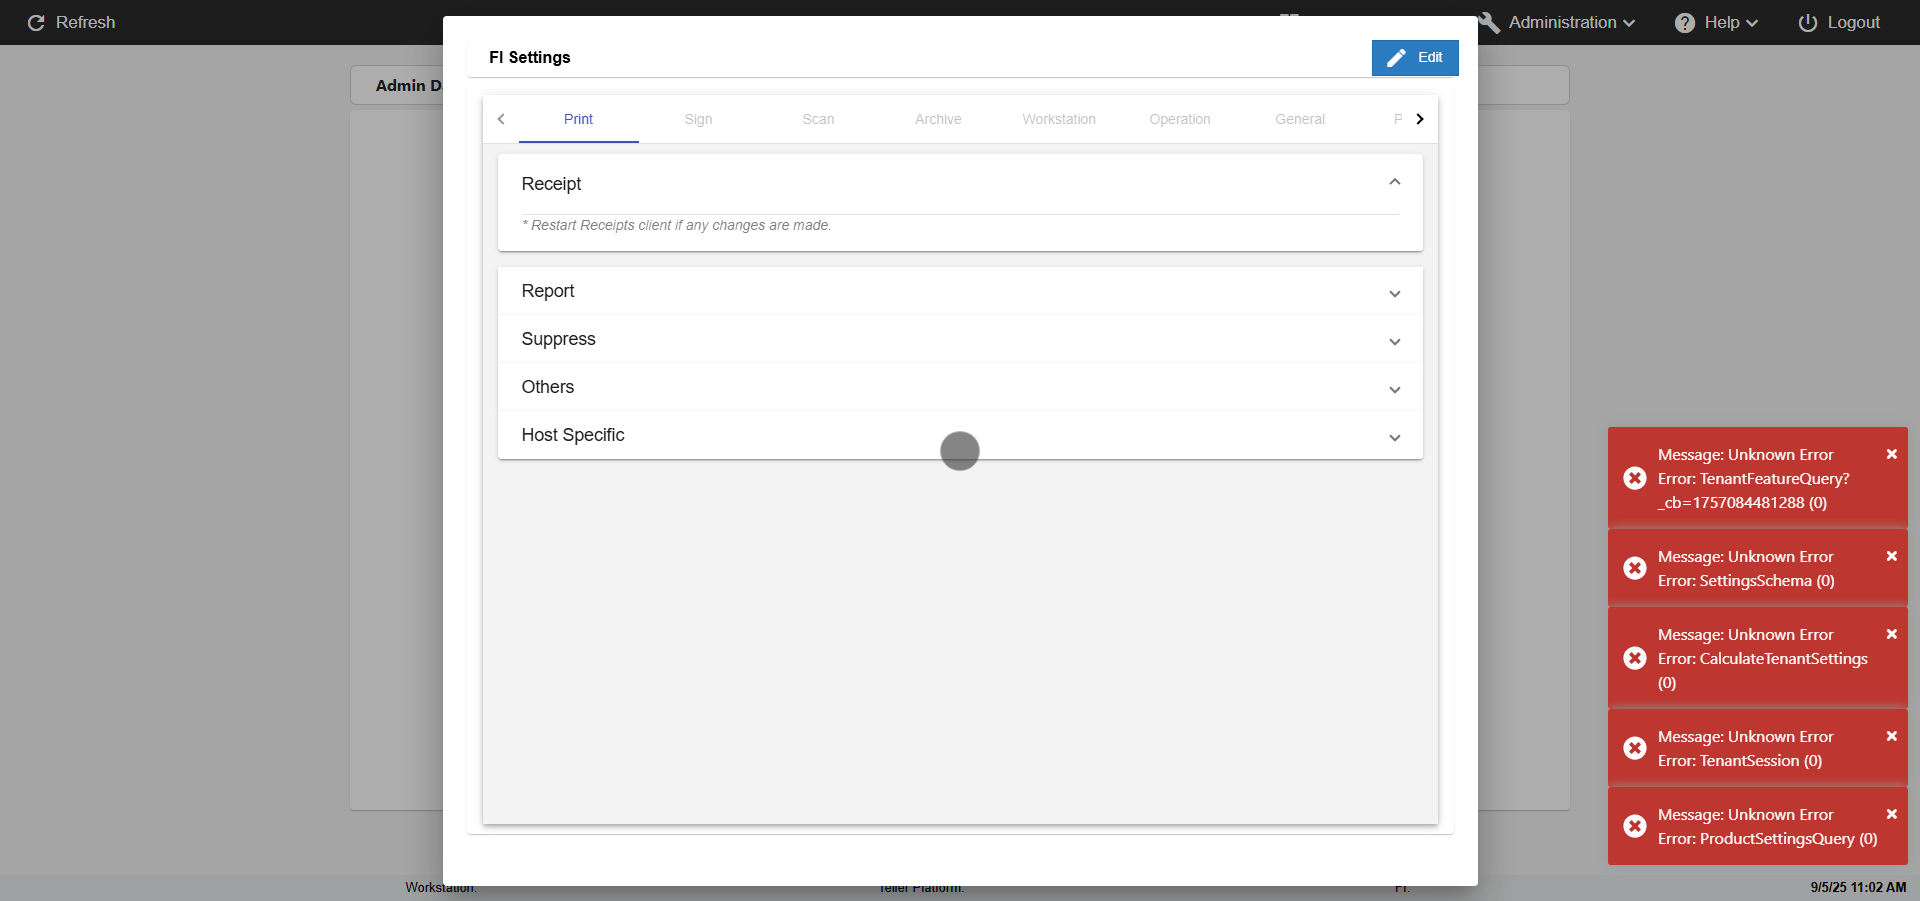Dismiss the TenantSession error notification
Viewport: 1920px width, 901px height.
(1892, 736)
